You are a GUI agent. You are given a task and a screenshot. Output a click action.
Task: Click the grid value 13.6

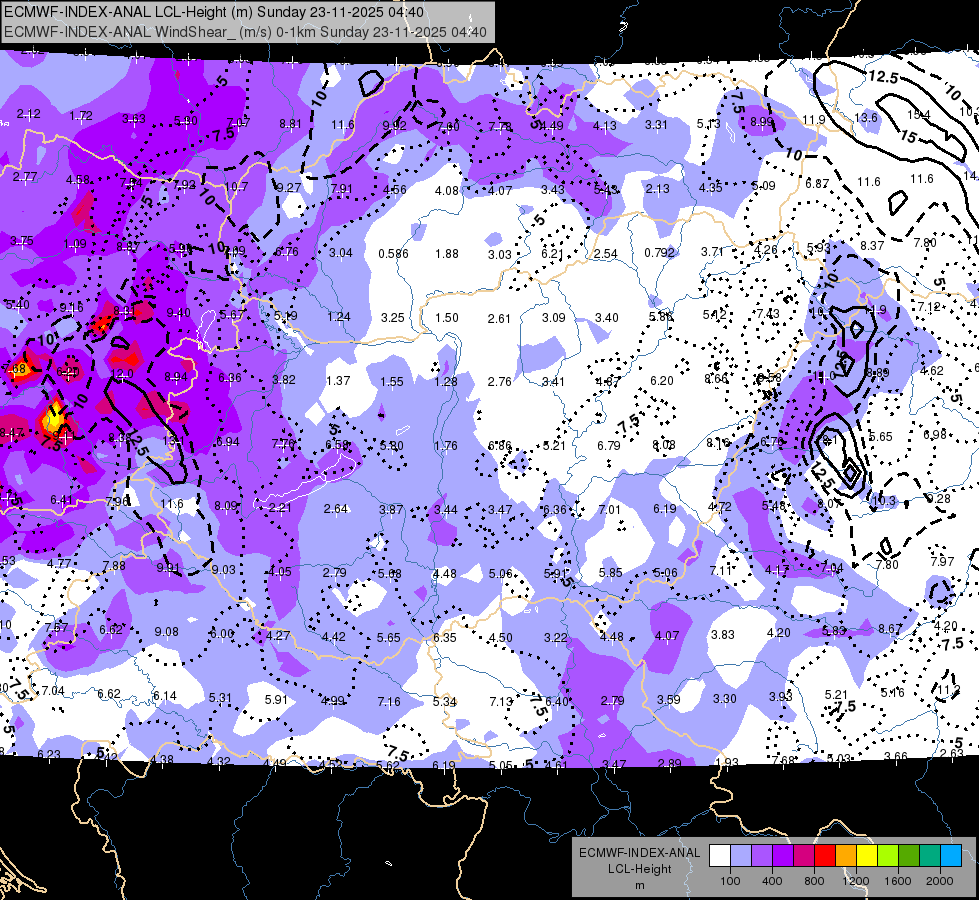(866, 117)
